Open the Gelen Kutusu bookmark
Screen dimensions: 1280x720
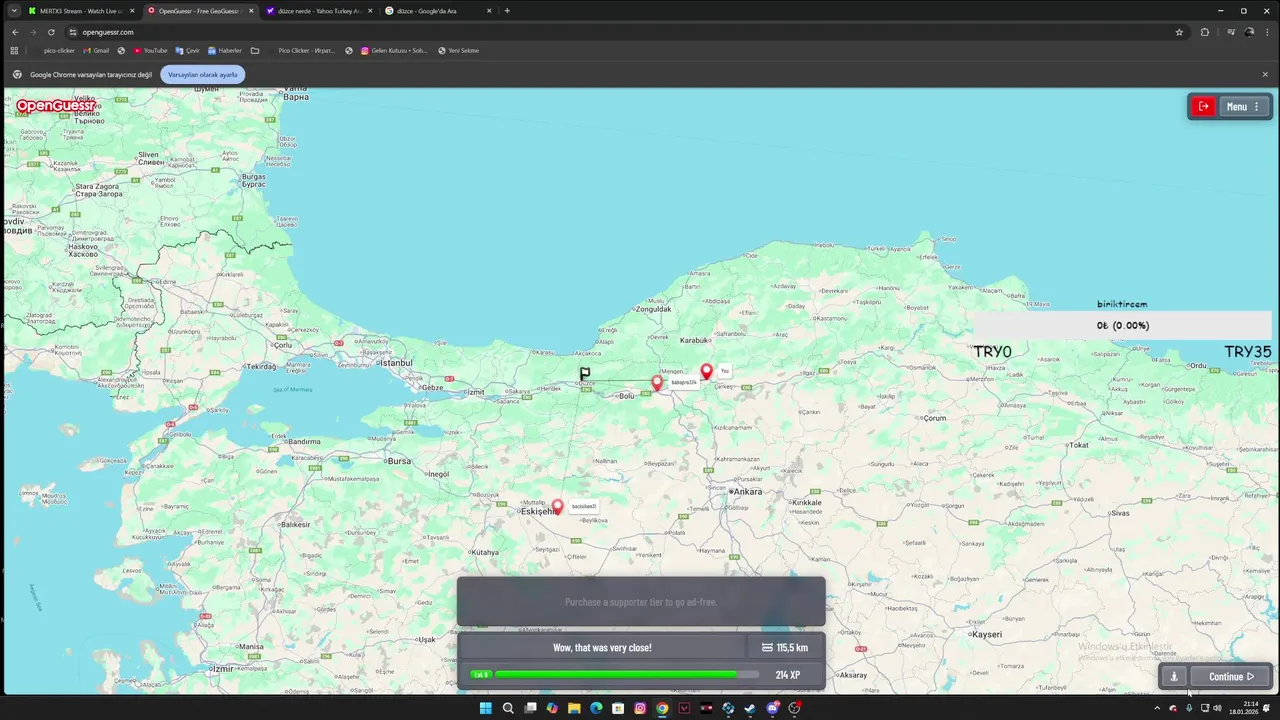394,50
